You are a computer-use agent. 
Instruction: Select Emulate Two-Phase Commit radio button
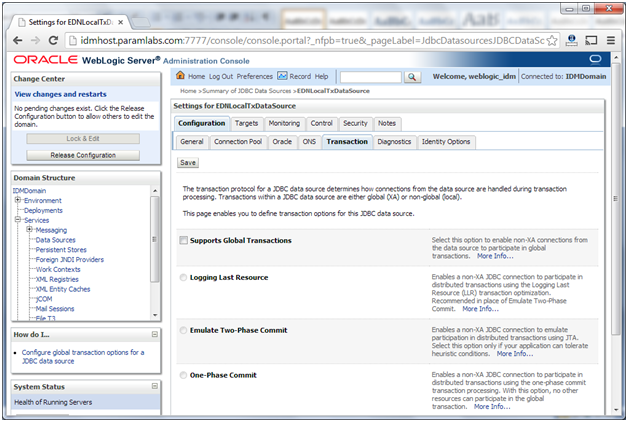coord(183,330)
